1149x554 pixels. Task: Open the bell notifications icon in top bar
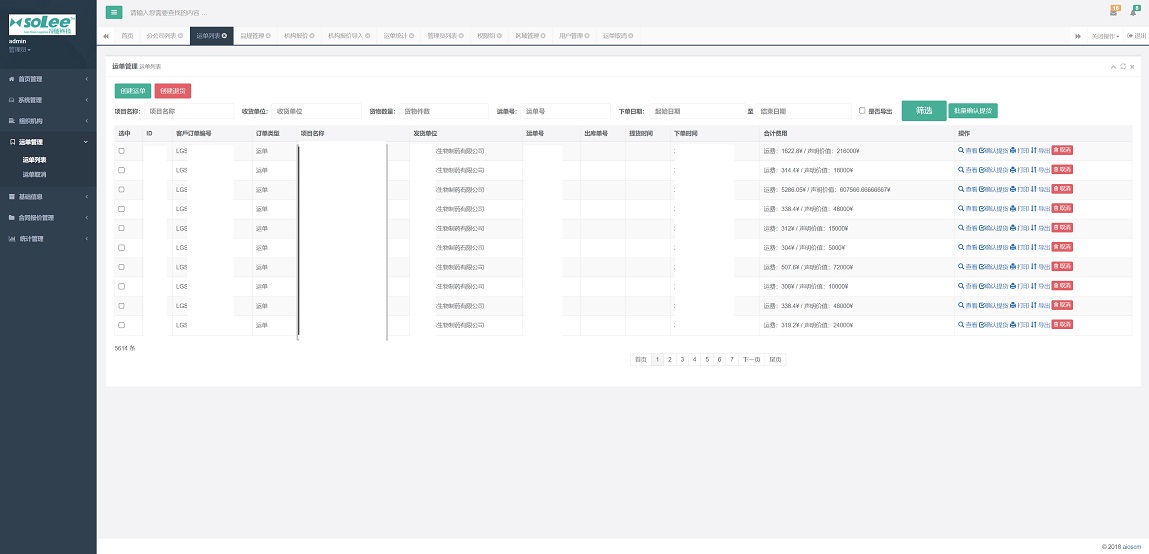pos(1134,12)
